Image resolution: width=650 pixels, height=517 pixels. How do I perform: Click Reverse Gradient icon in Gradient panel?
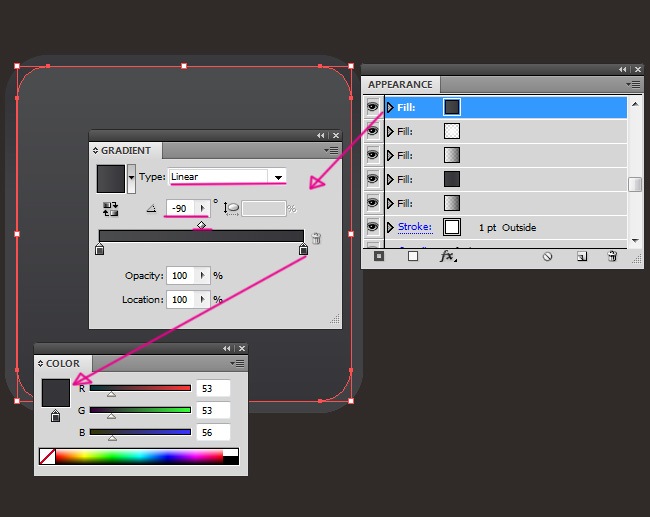click(110, 208)
